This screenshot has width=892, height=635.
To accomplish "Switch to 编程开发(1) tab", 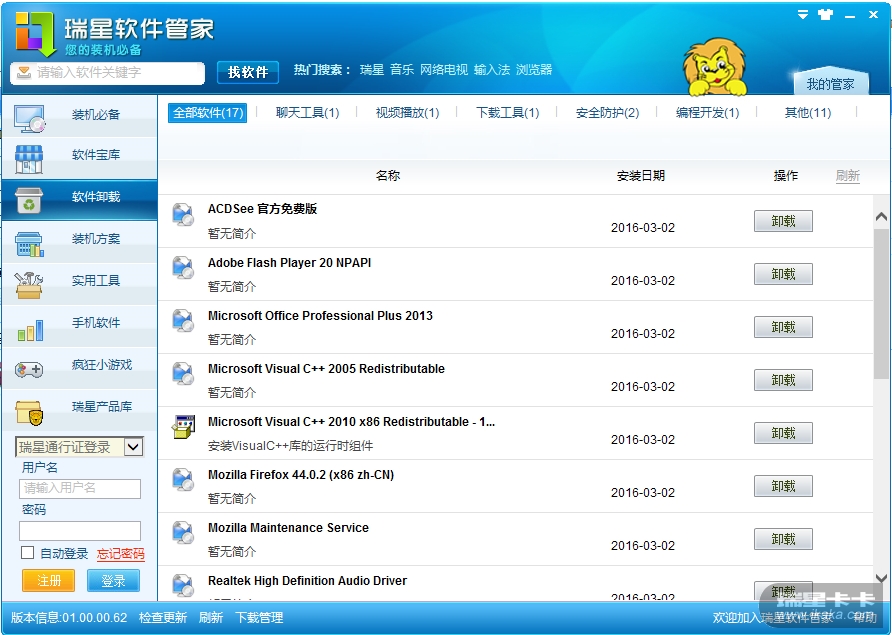I will tap(708, 113).
